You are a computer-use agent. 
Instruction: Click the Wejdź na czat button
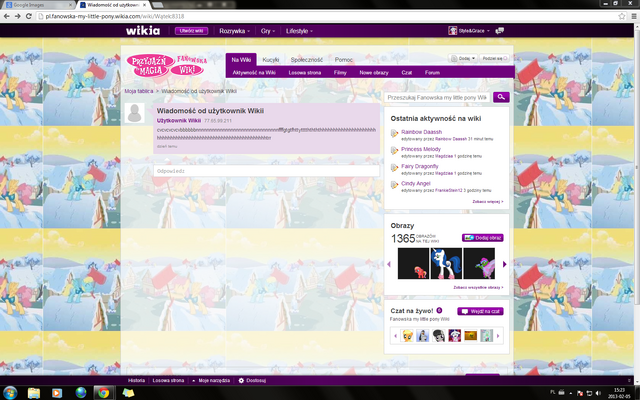(480, 311)
